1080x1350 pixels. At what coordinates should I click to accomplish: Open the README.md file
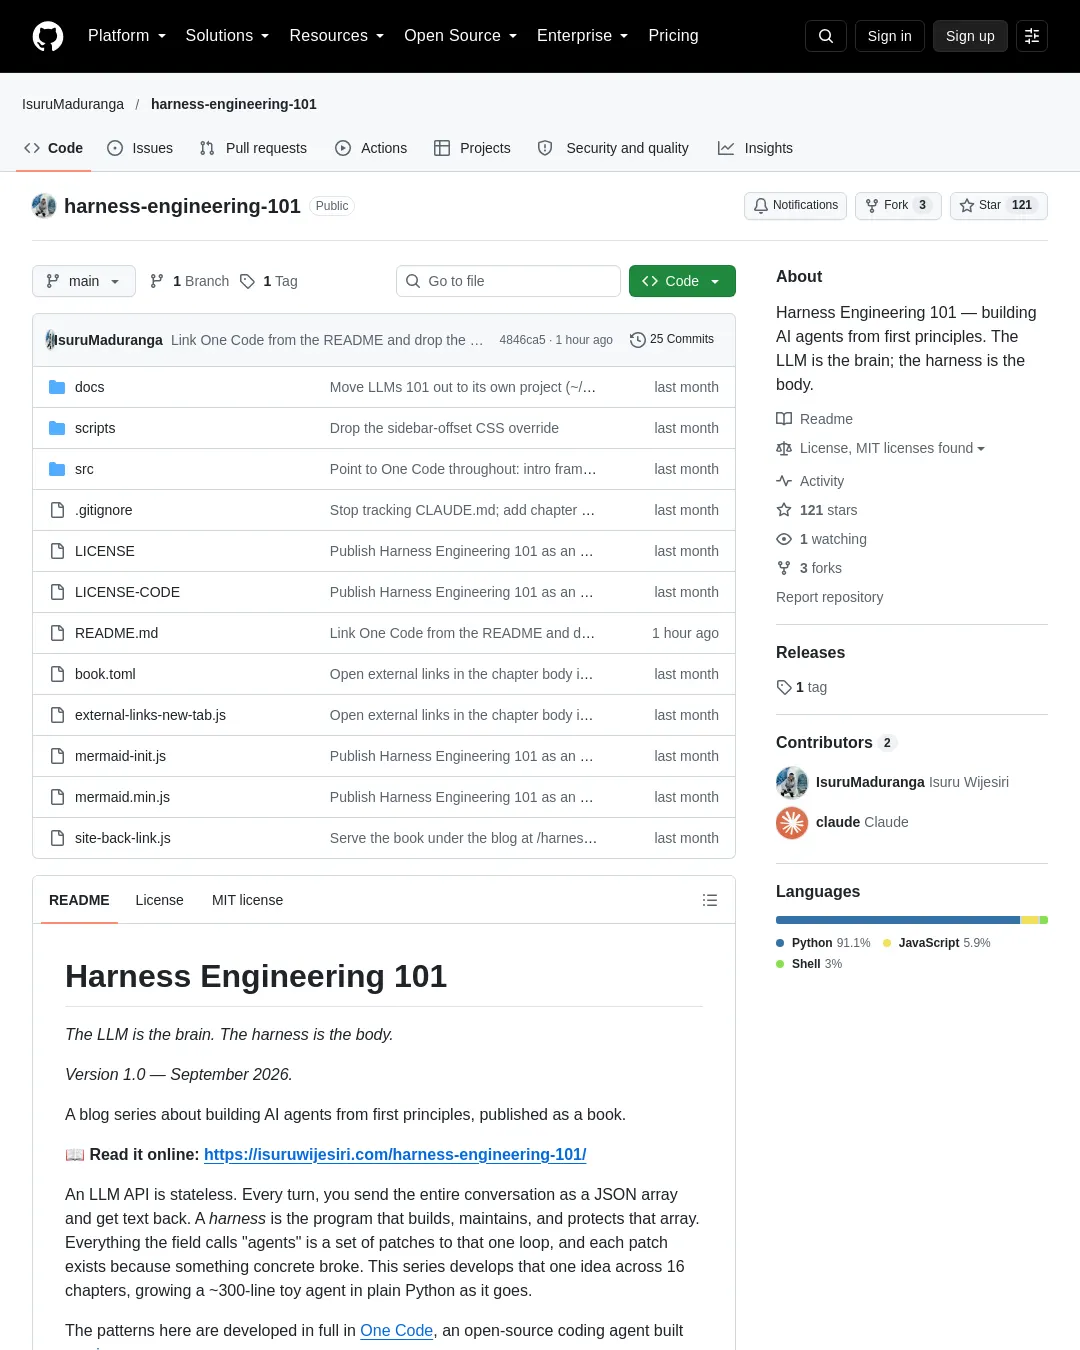(x=116, y=633)
